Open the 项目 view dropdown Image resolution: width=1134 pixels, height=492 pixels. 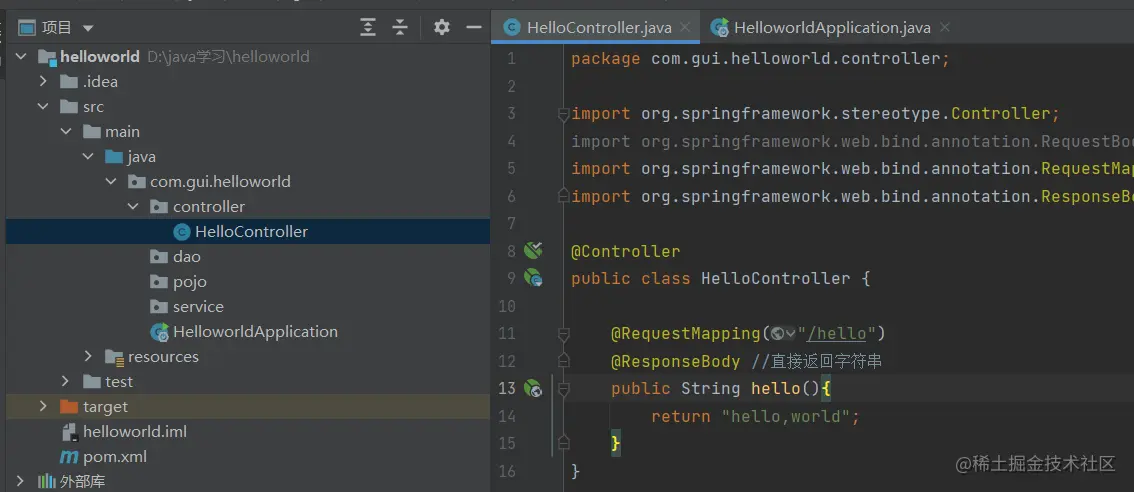tap(88, 28)
